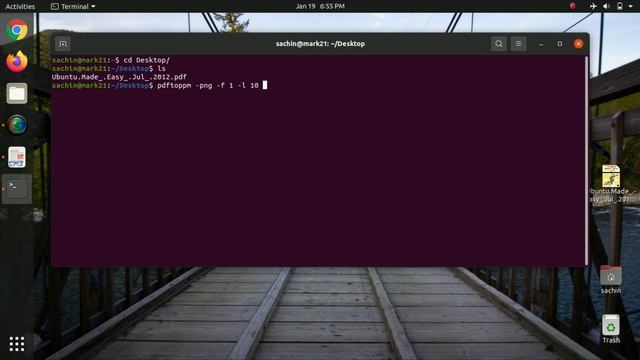
Task: Click the 'cd Desktop/' command text
Action: [147, 60]
